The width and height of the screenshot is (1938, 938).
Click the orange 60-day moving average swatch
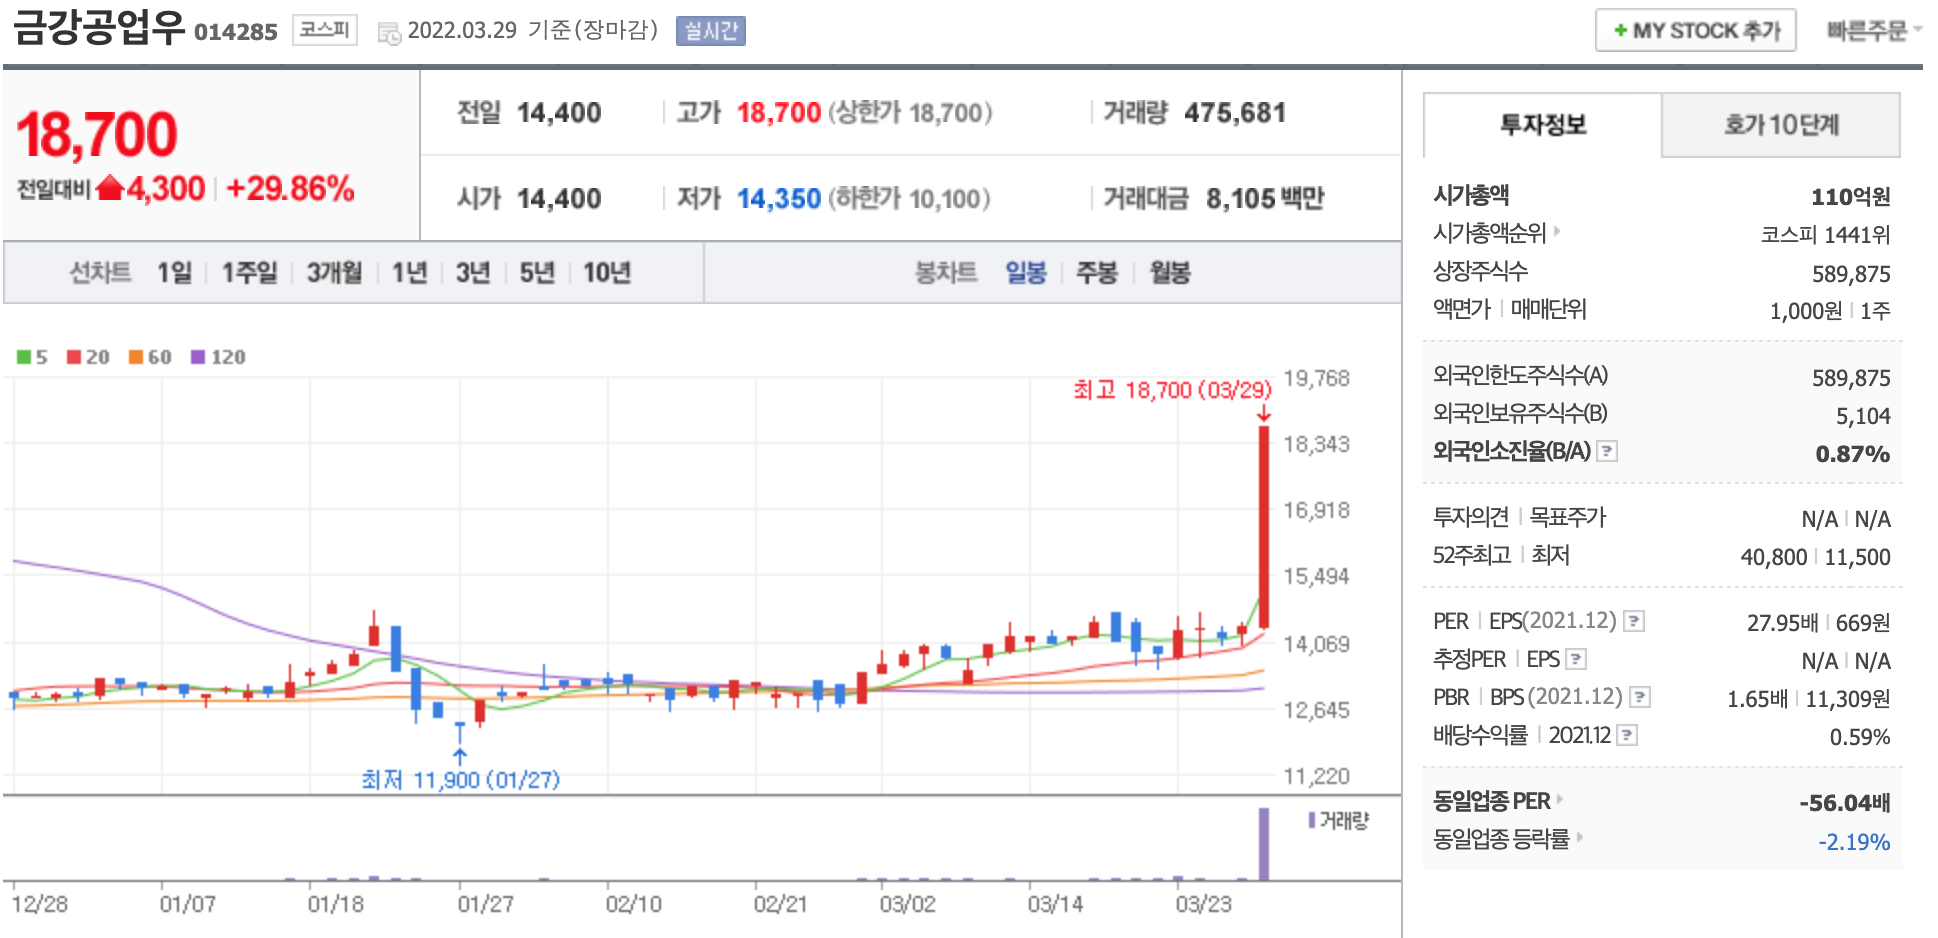point(136,357)
